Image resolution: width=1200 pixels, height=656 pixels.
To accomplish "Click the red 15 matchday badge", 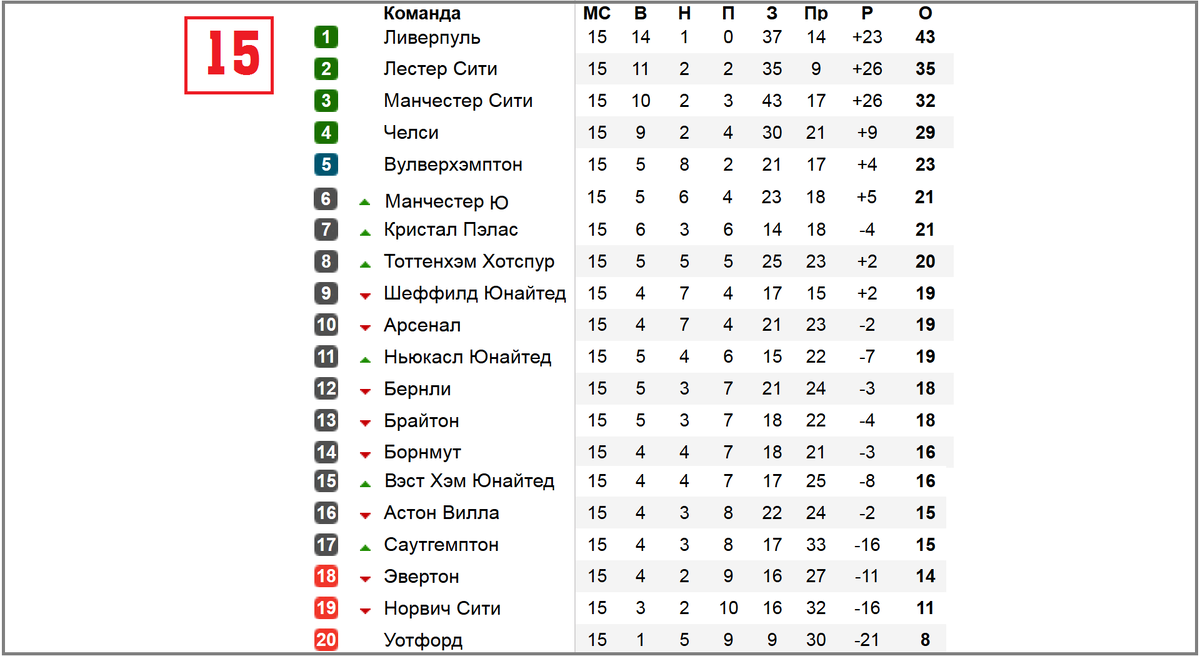I will point(229,55).
